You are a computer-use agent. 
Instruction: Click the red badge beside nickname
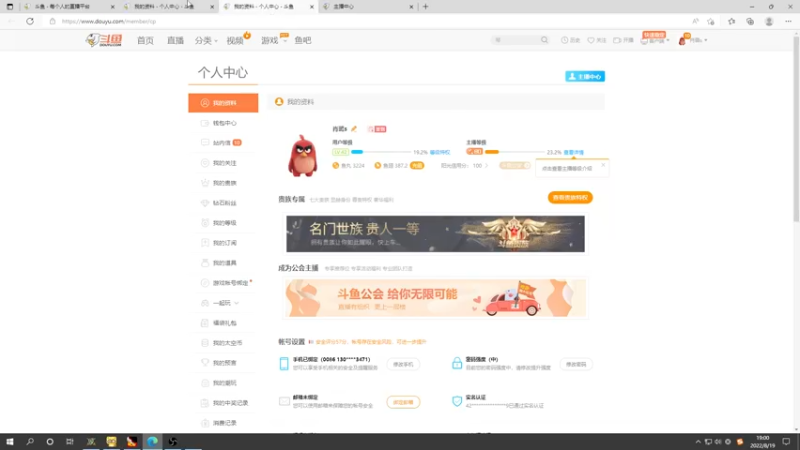pos(377,129)
